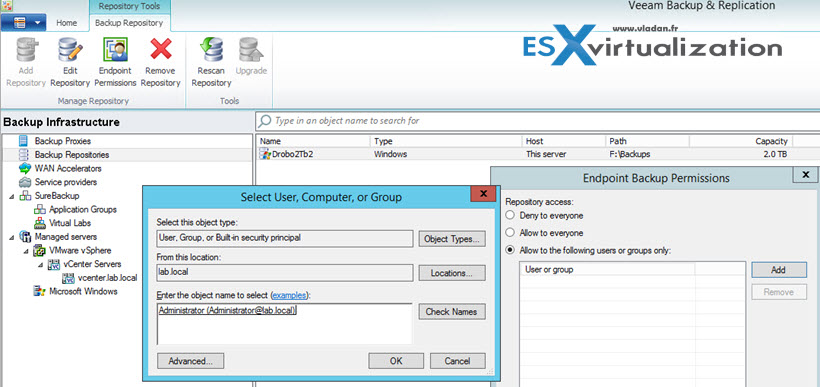Sort by the Path column header
Image resolution: width=820 pixels, height=387 pixels.
[x=647, y=141]
